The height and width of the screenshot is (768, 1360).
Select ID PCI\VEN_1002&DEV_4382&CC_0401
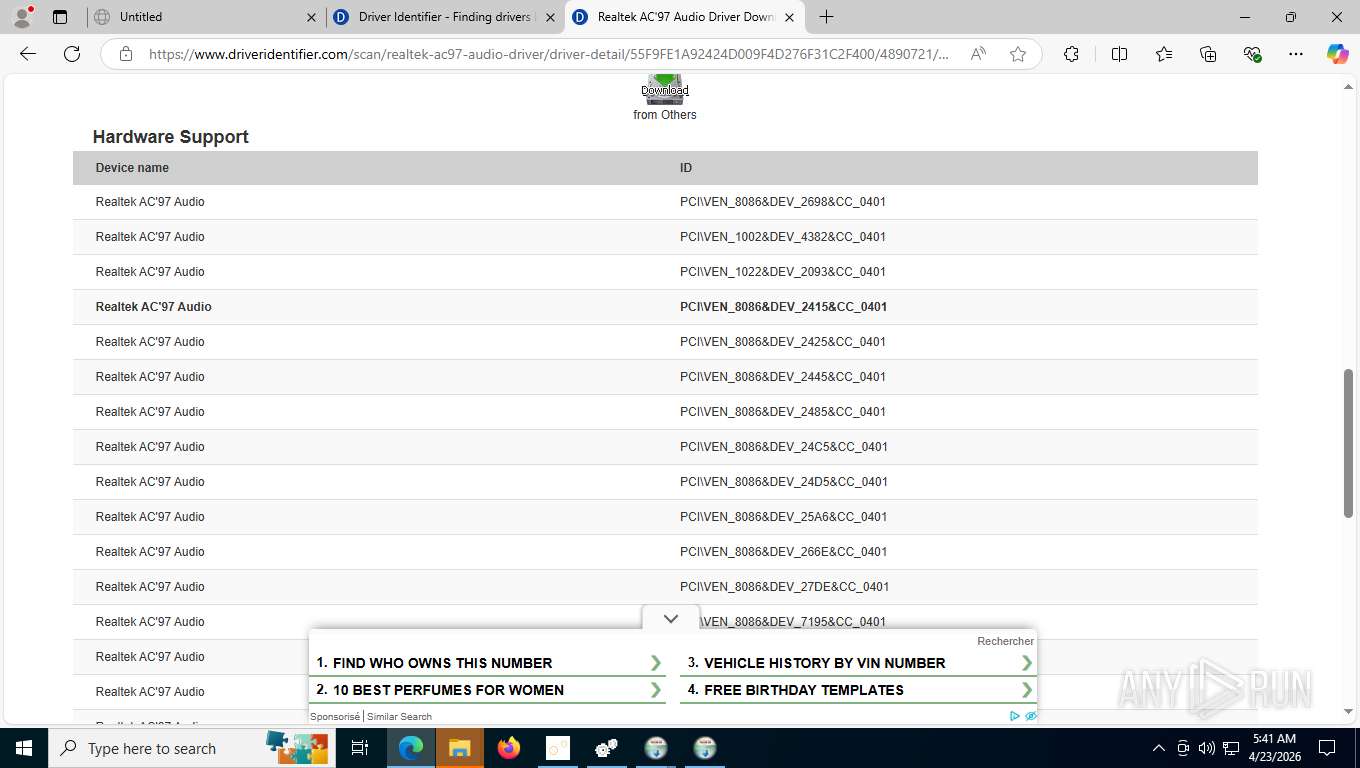pos(783,237)
